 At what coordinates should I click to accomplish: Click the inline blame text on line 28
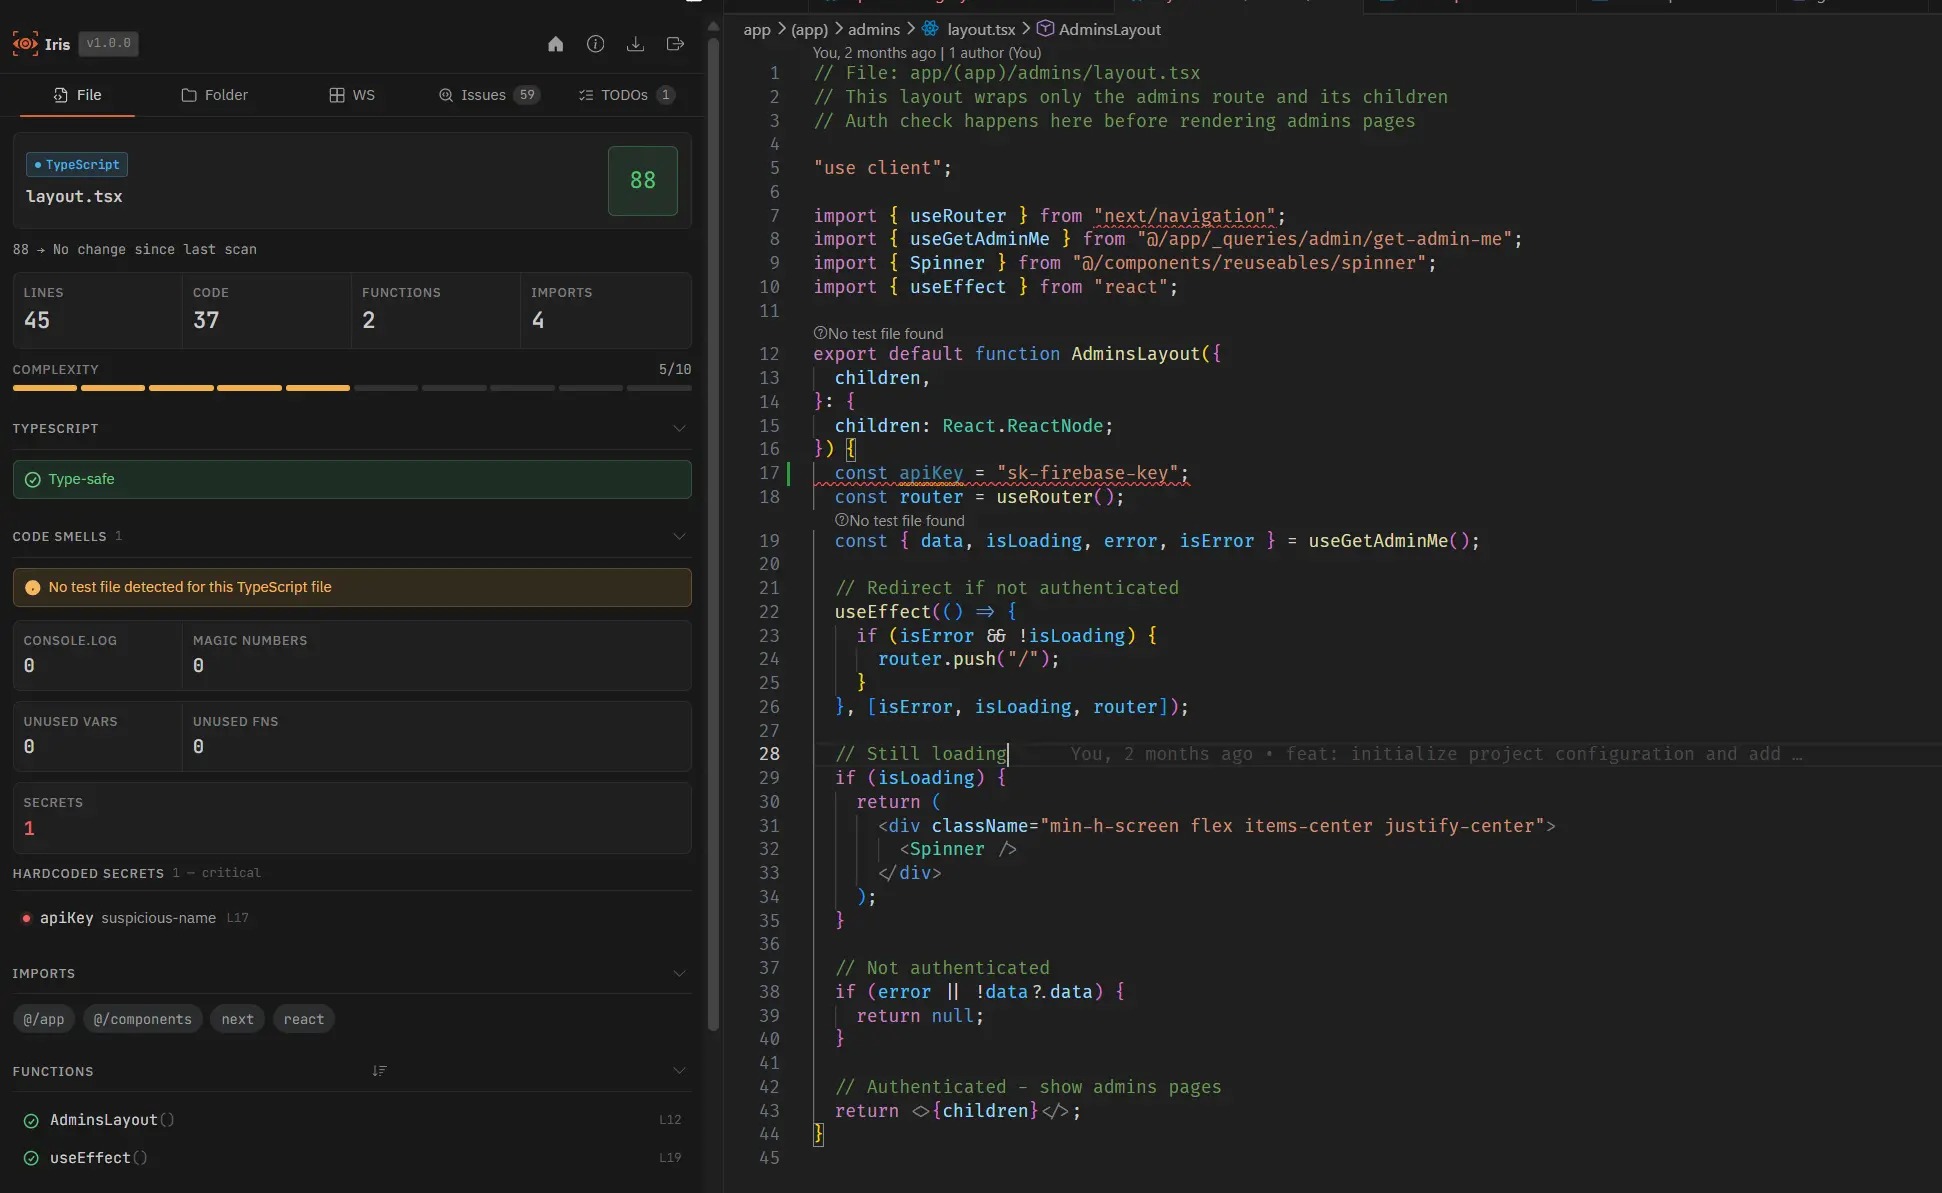coord(1436,754)
